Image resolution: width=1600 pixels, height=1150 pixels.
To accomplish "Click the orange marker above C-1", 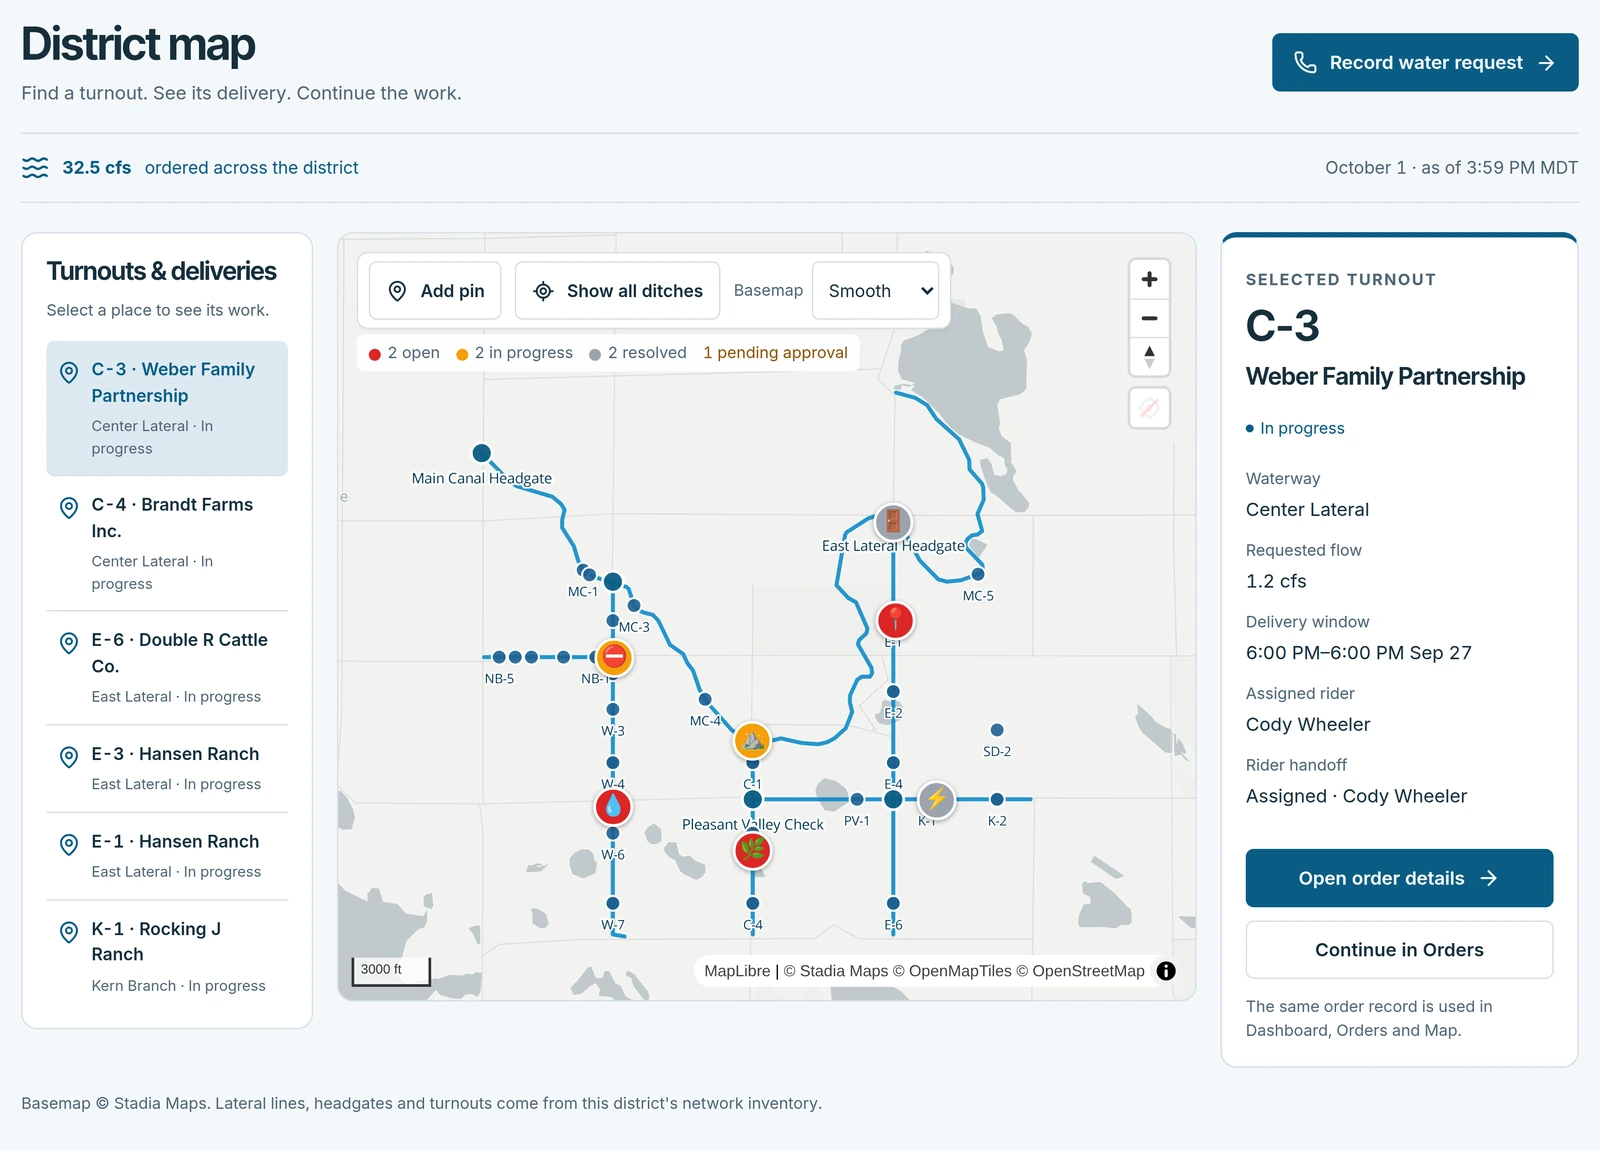I will tap(752, 741).
